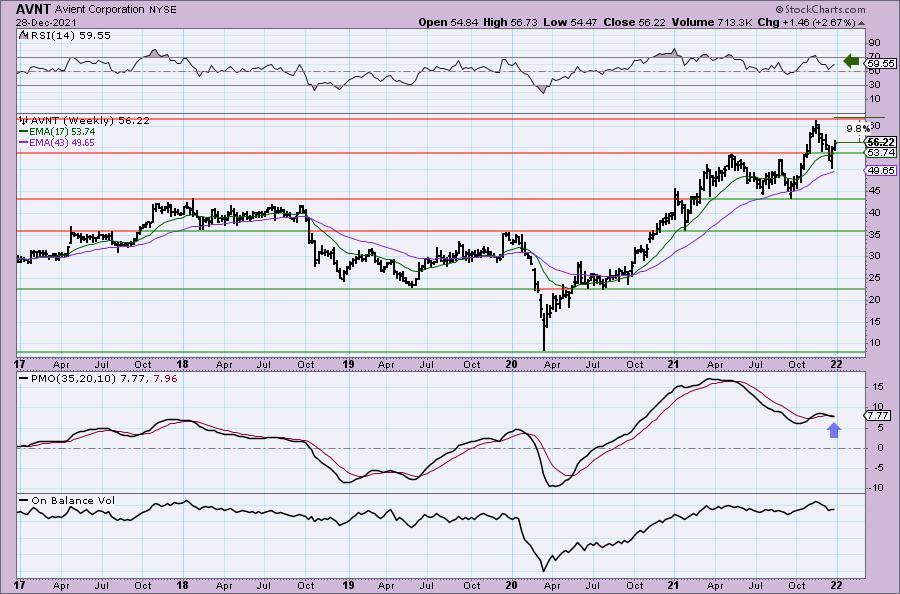Select the Avient Corporation company name
The image size is (900, 594).
99,10
